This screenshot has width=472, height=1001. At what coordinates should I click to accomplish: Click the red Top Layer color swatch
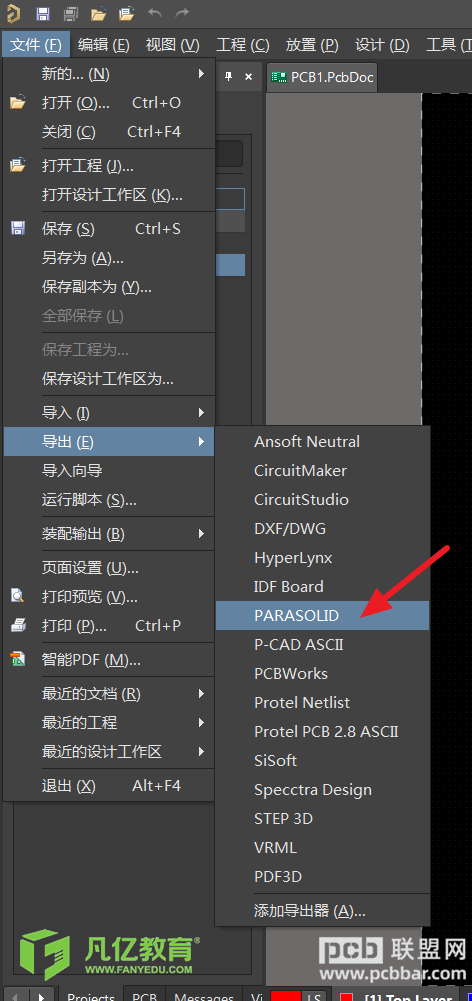click(347, 996)
